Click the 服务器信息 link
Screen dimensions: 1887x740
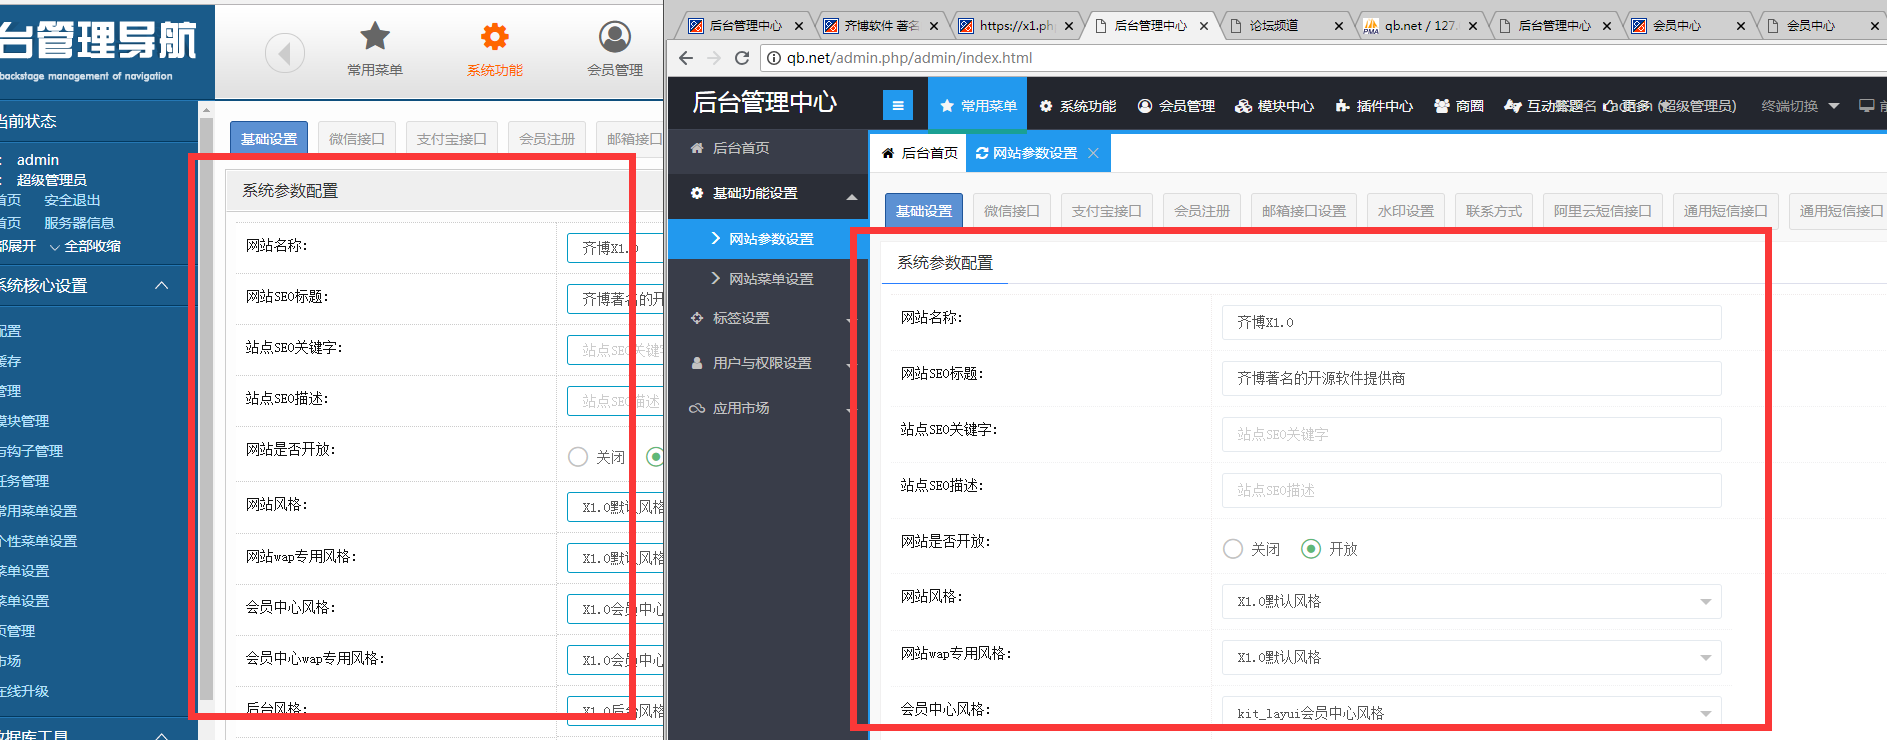coord(79,223)
